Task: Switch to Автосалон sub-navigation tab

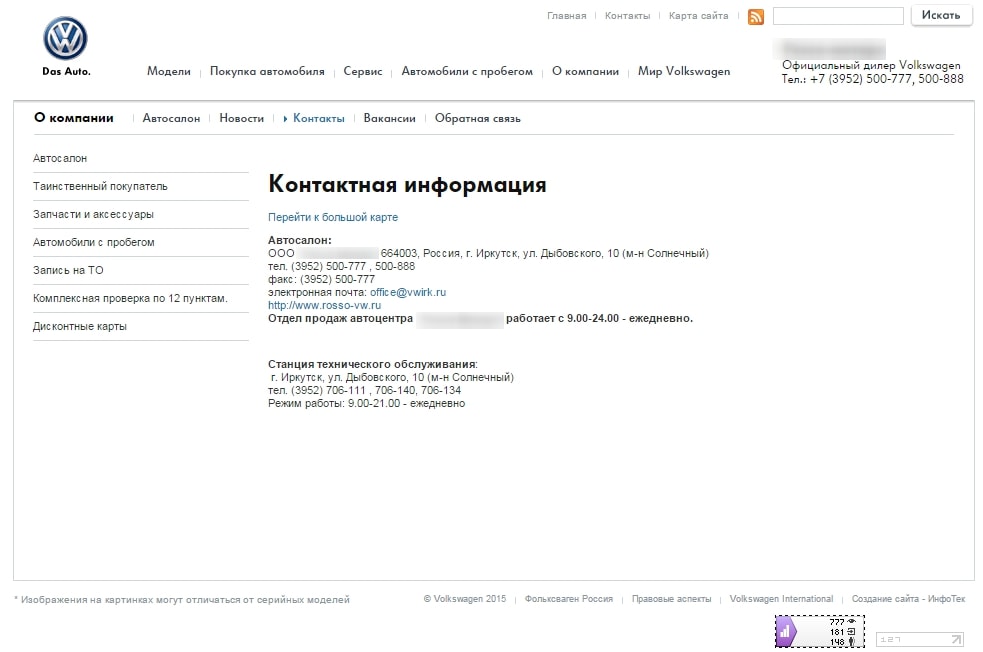Action: tap(171, 118)
